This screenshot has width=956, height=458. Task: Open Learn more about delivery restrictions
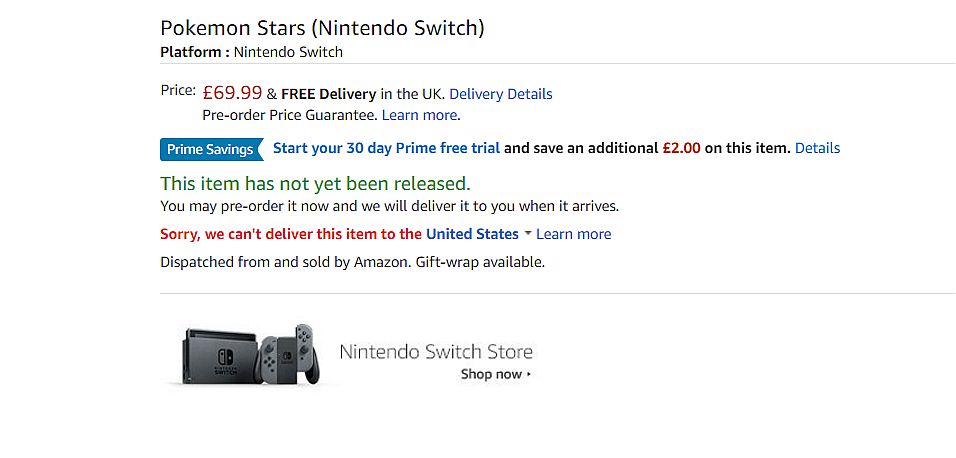[x=573, y=234]
